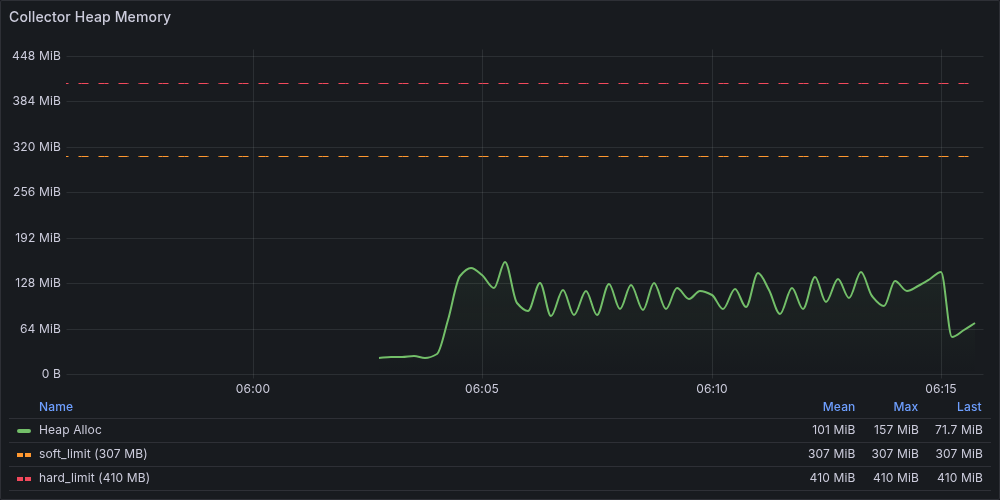The height and width of the screenshot is (500, 1000).
Task: Click the 448 MiB y-axis label
Action: coord(37,55)
